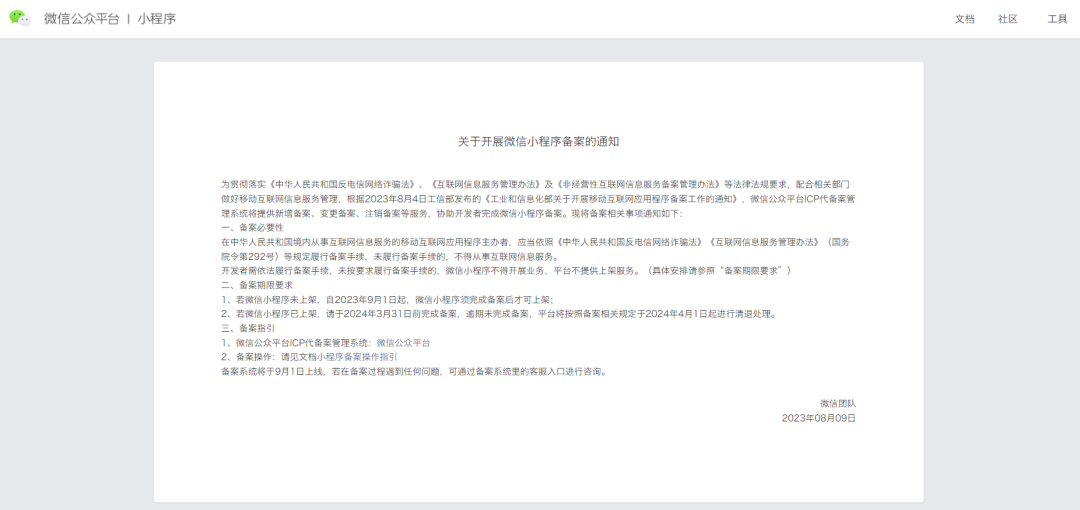Image resolution: width=1080 pixels, height=510 pixels.
Task: Click the signature 微信团队
Action: 838,403
